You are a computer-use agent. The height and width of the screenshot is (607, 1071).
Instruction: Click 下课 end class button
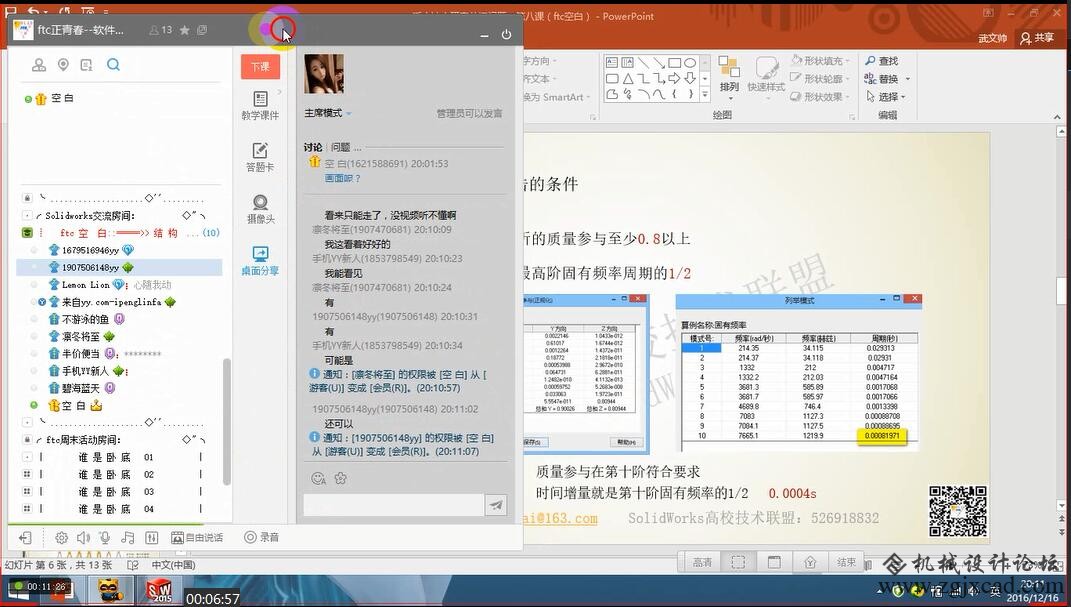pyautogui.click(x=260, y=67)
